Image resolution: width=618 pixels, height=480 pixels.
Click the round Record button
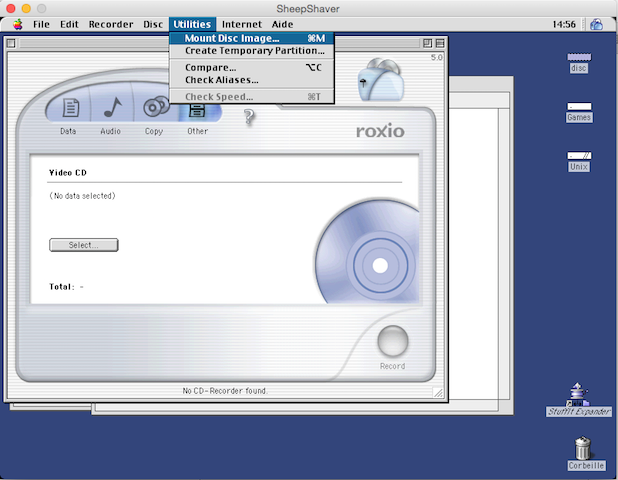click(393, 341)
